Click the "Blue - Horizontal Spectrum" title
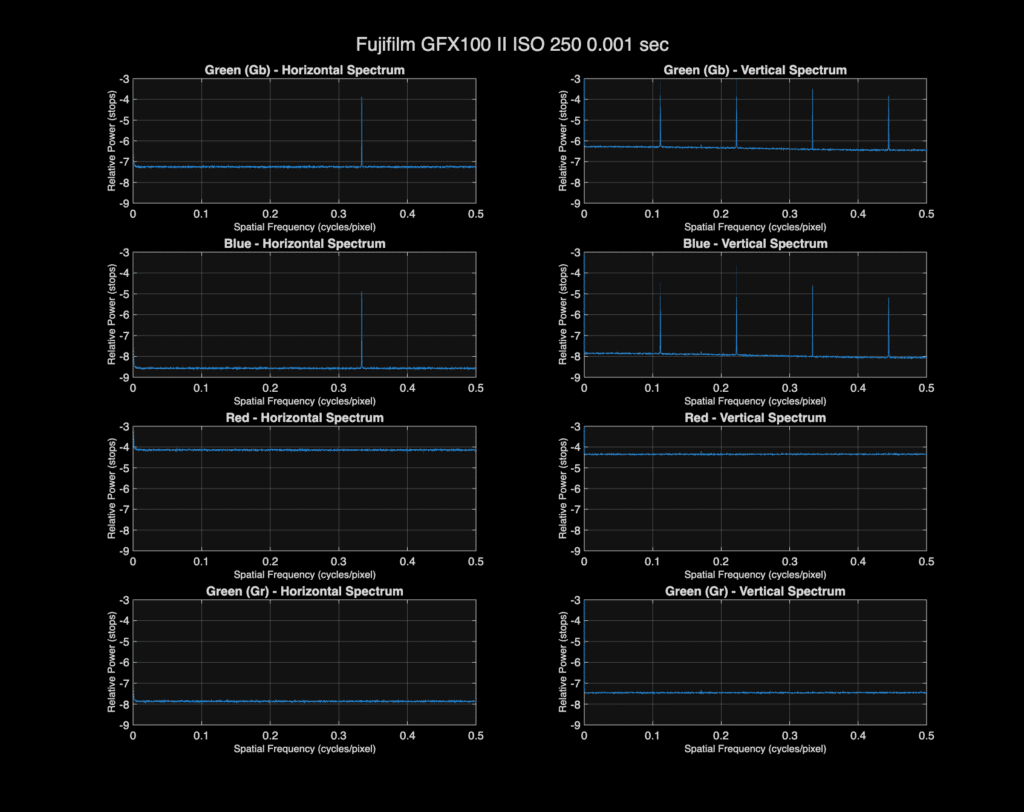Screen dimensions: 1024x812 (x=304, y=244)
